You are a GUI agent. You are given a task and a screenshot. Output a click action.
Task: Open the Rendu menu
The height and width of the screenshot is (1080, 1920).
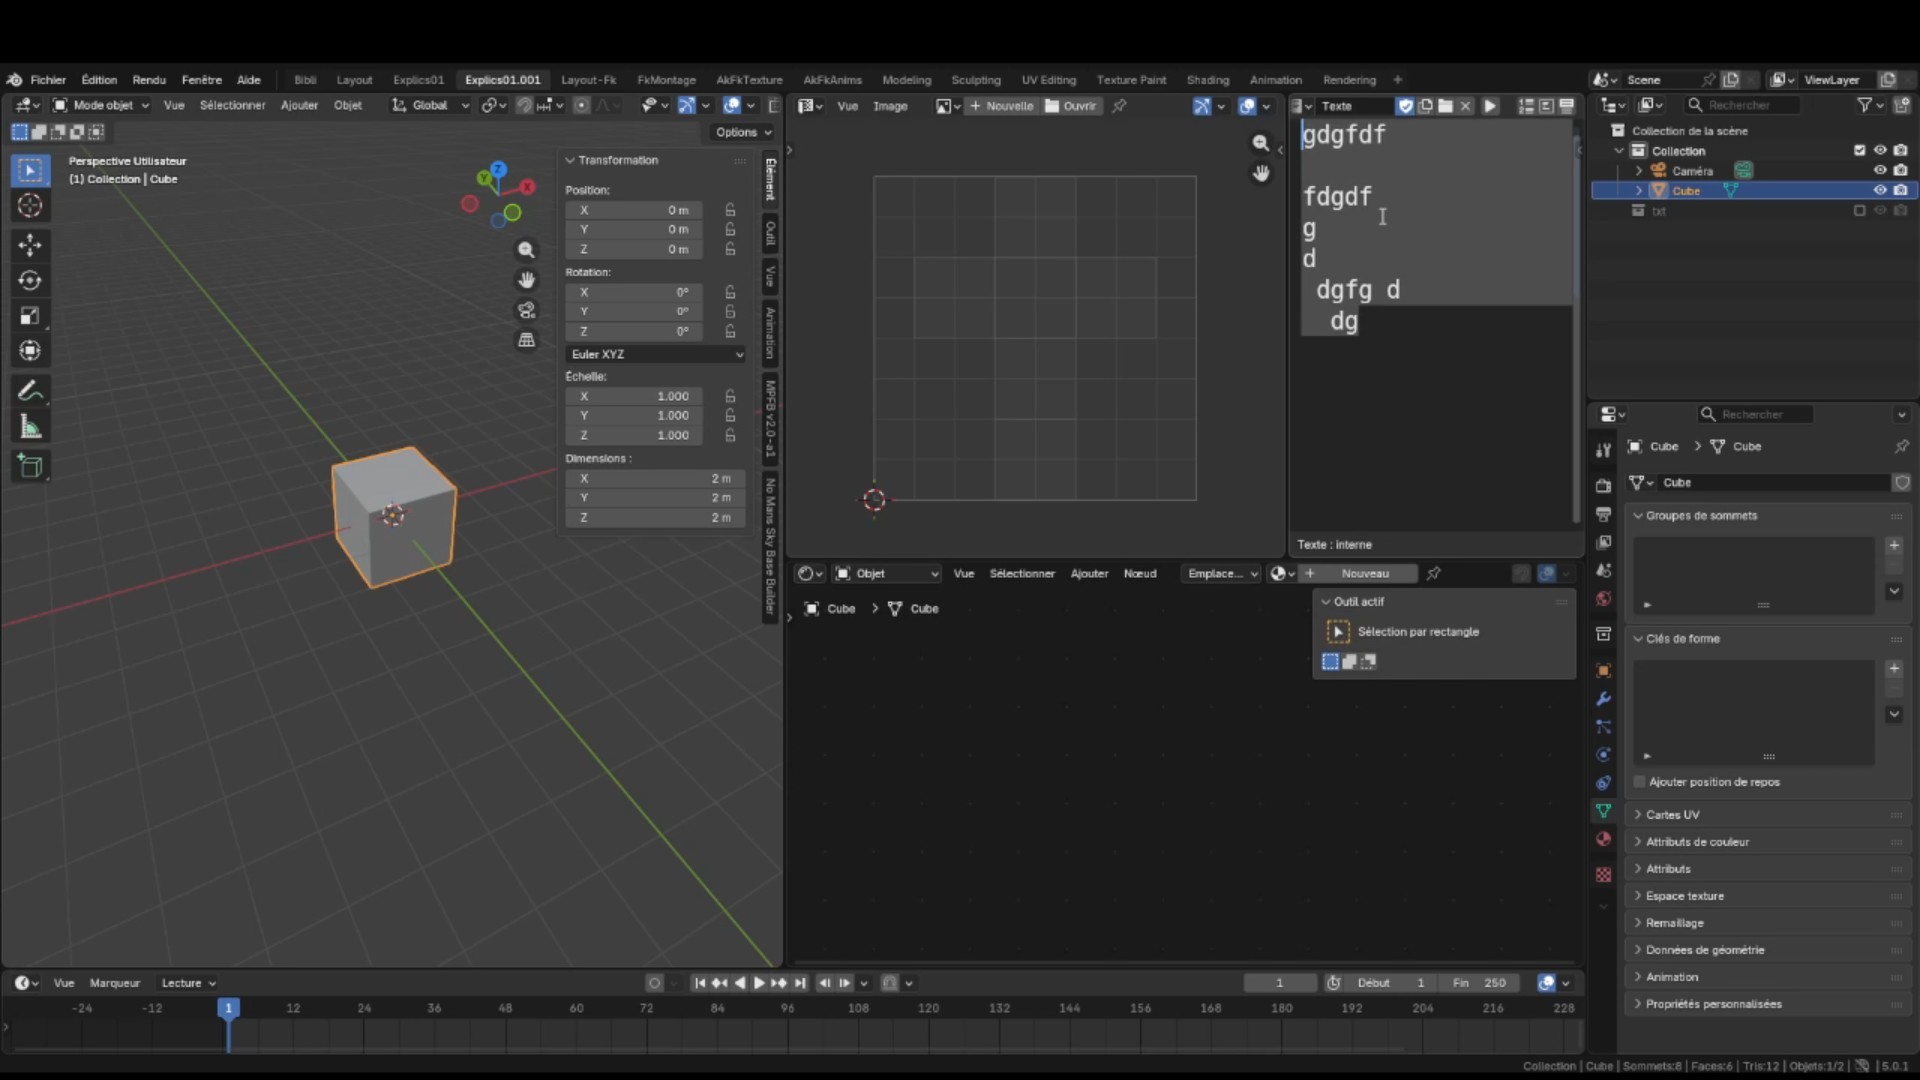(149, 80)
